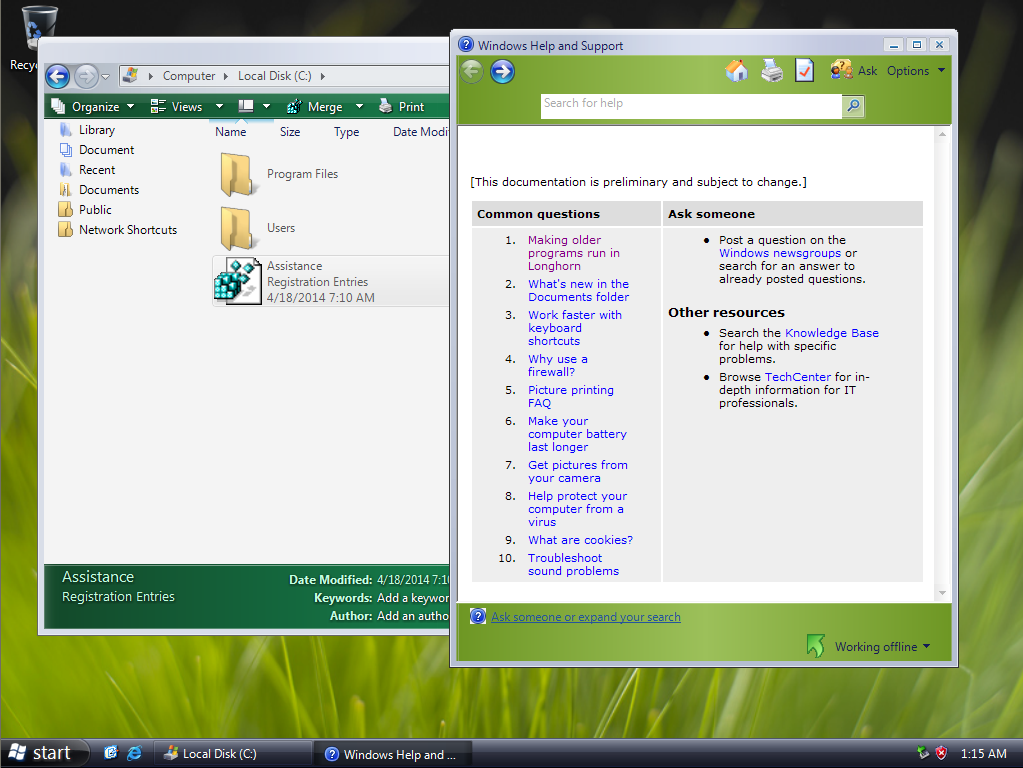Sort by the Size column header
1023x768 pixels.
point(290,132)
